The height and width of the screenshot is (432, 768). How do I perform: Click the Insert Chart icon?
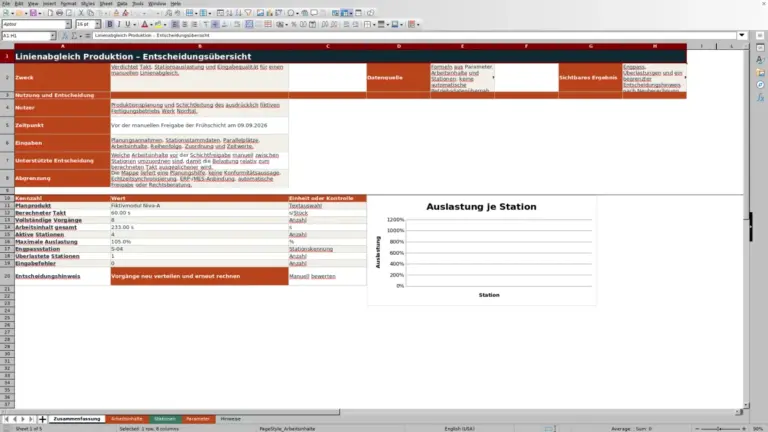coord(269,13)
